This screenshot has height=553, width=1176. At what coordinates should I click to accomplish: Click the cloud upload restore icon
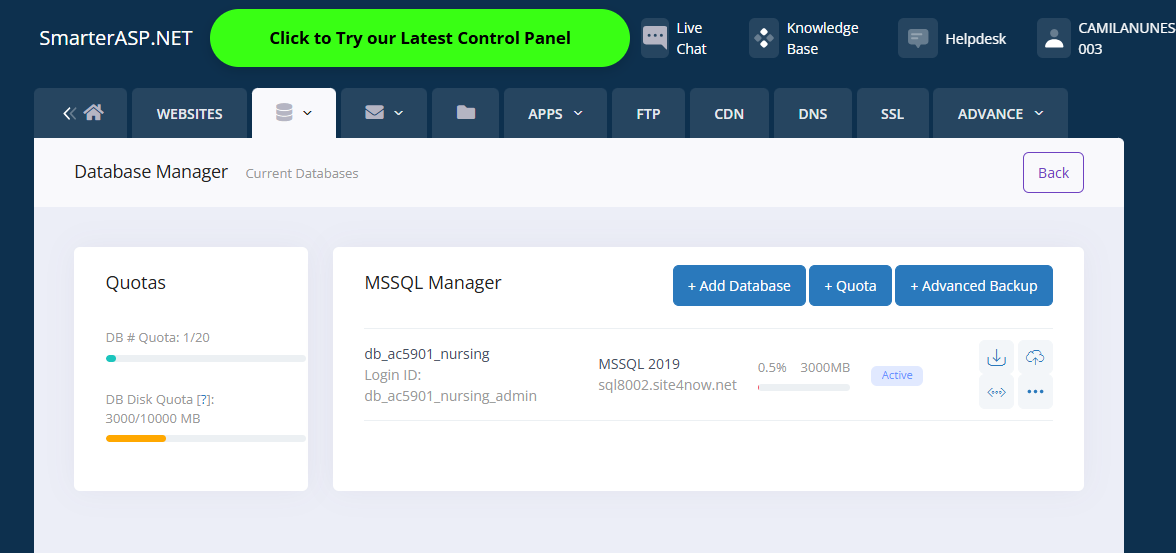1034,357
